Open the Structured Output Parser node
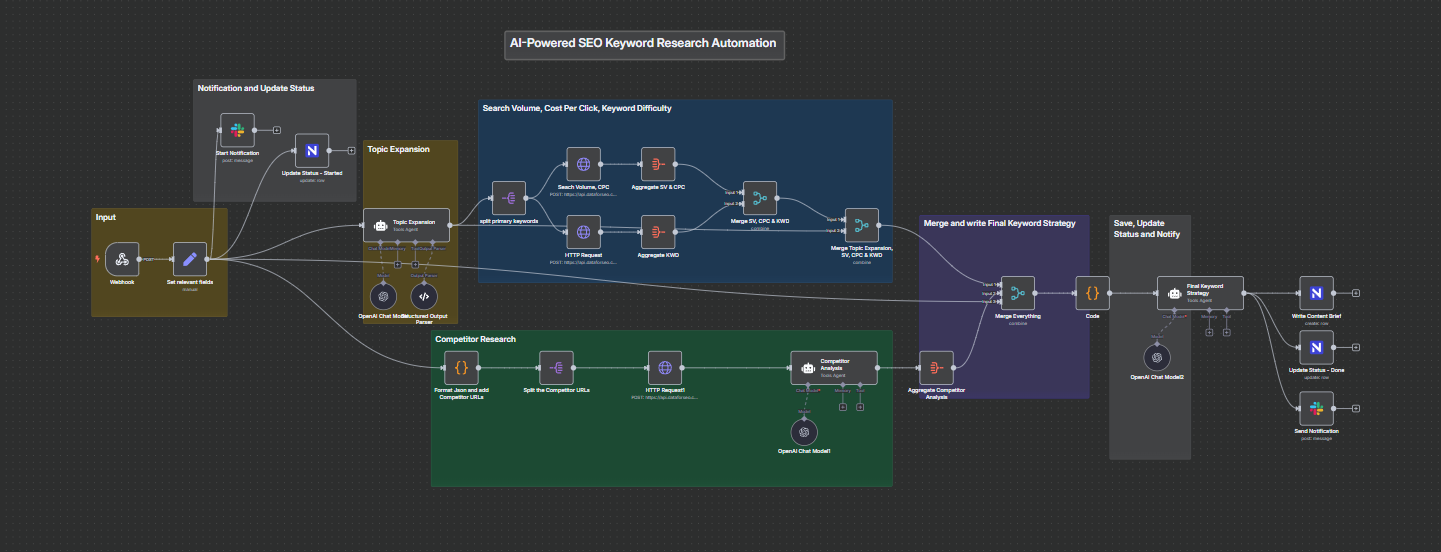 pyautogui.click(x=424, y=296)
